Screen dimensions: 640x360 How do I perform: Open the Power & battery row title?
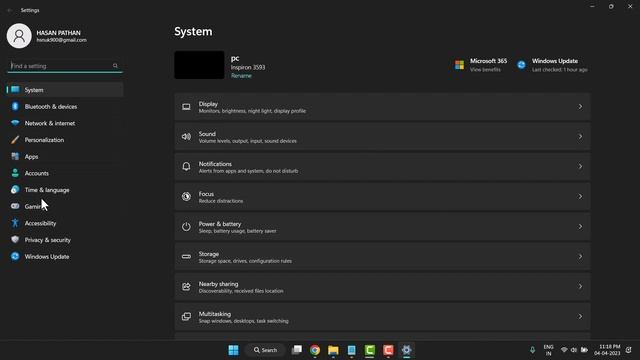pos(220,224)
